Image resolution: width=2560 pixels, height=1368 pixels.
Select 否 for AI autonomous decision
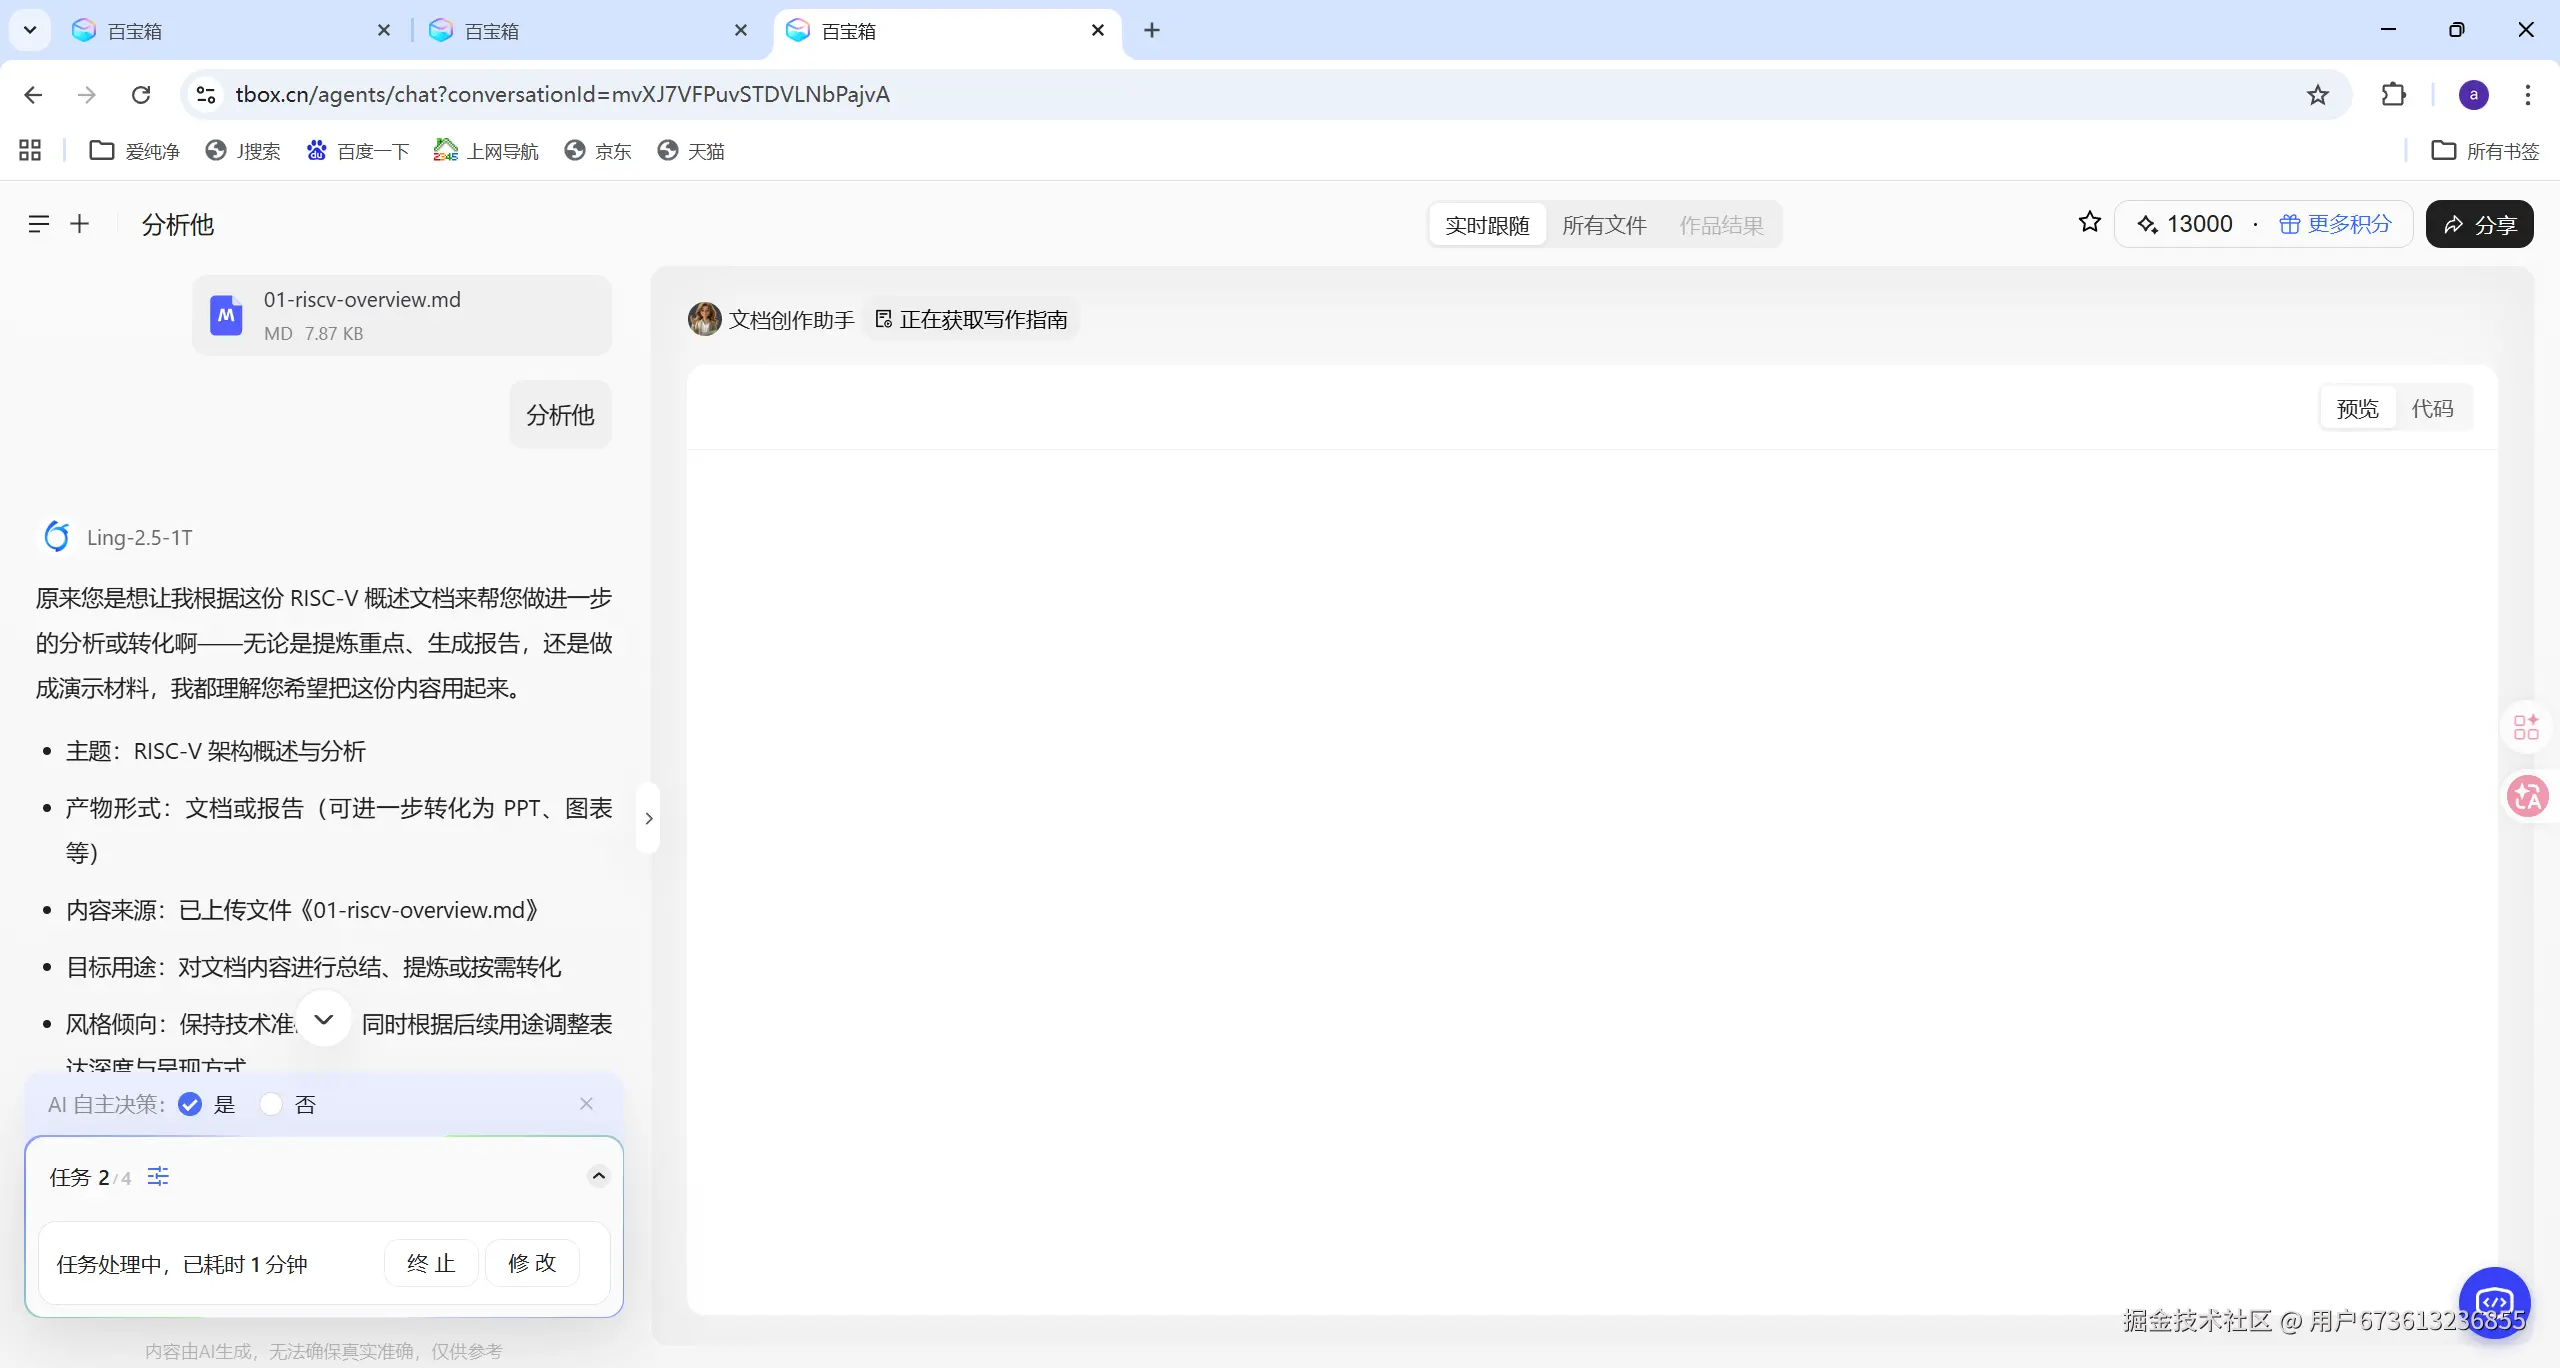(271, 1104)
